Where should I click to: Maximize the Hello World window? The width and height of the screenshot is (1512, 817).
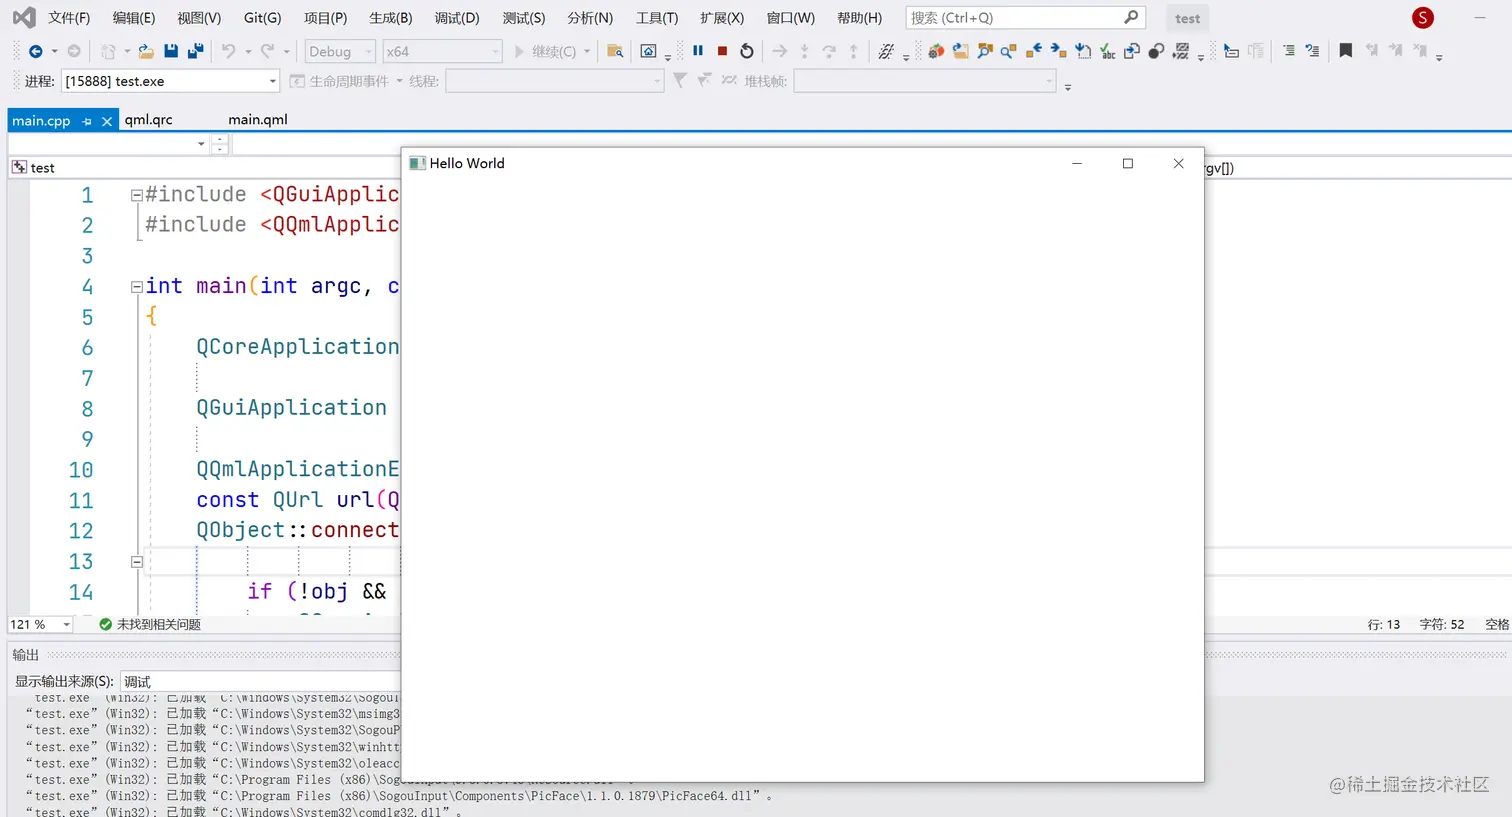pyautogui.click(x=1128, y=163)
